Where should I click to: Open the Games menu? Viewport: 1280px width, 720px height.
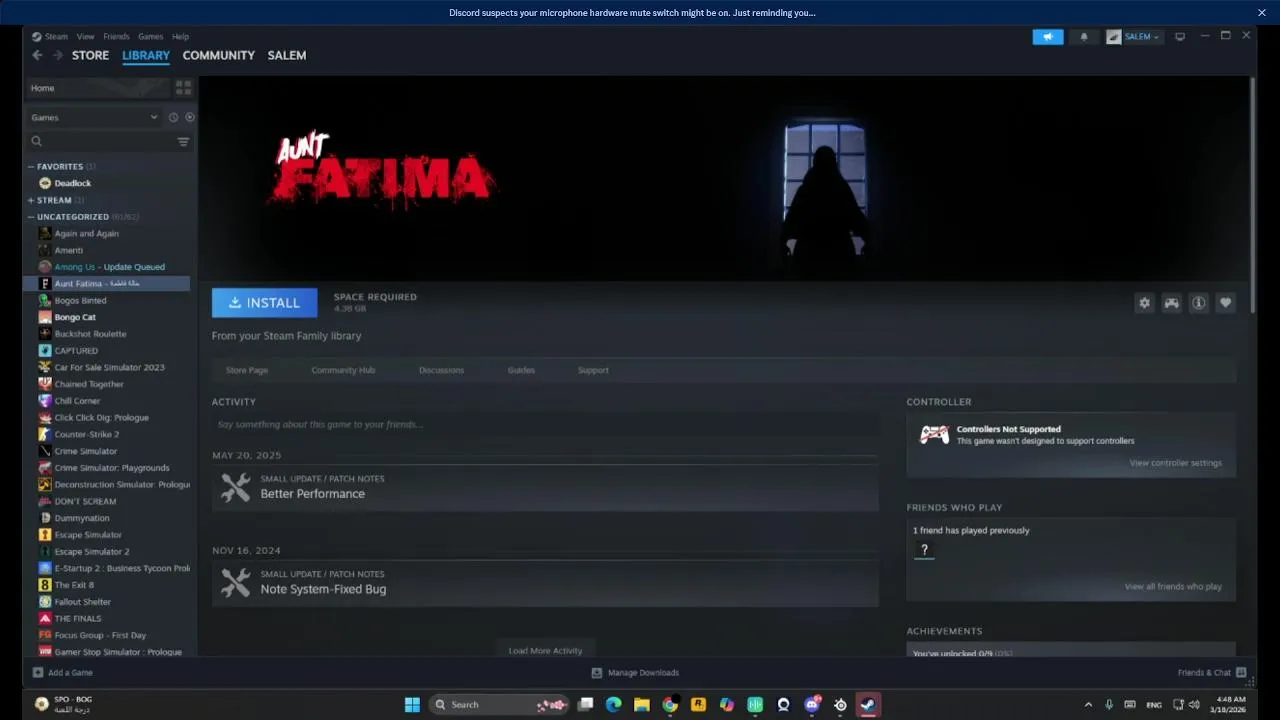coord(150,37)
